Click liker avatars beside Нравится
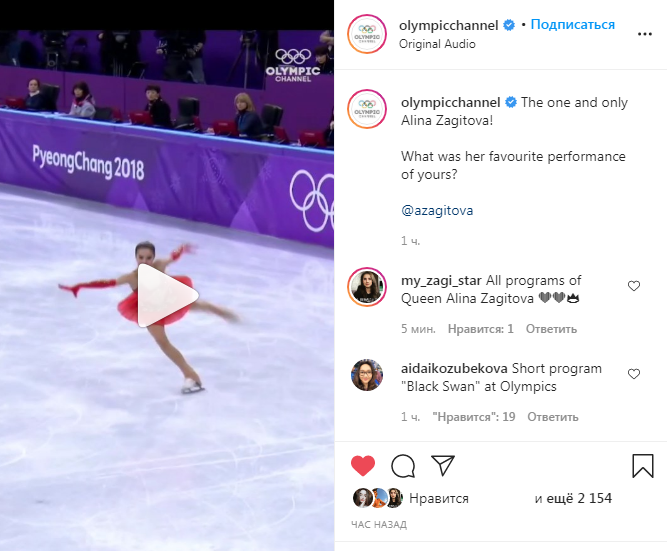Viewport: 667px width, 551px height. 378,498
